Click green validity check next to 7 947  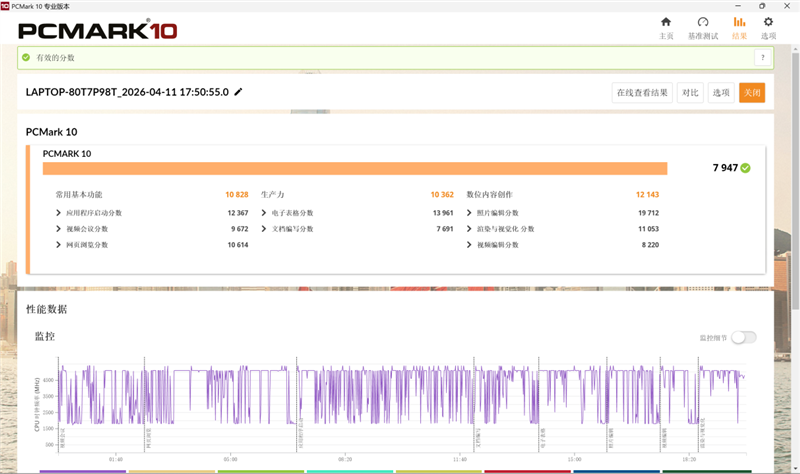[x=745, y=168]
